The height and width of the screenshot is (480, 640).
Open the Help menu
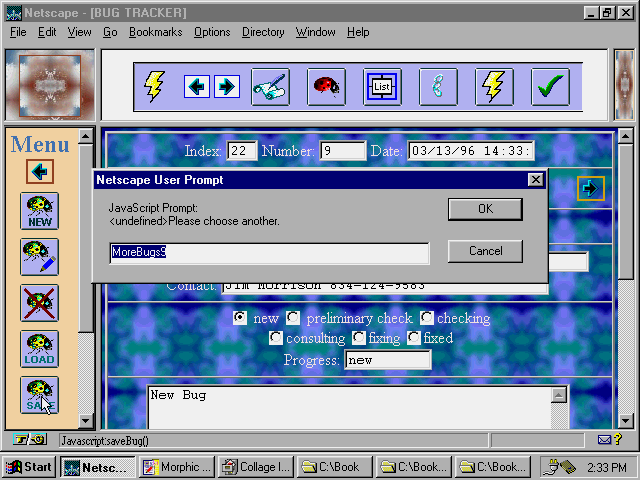click(x=358, y=32)
